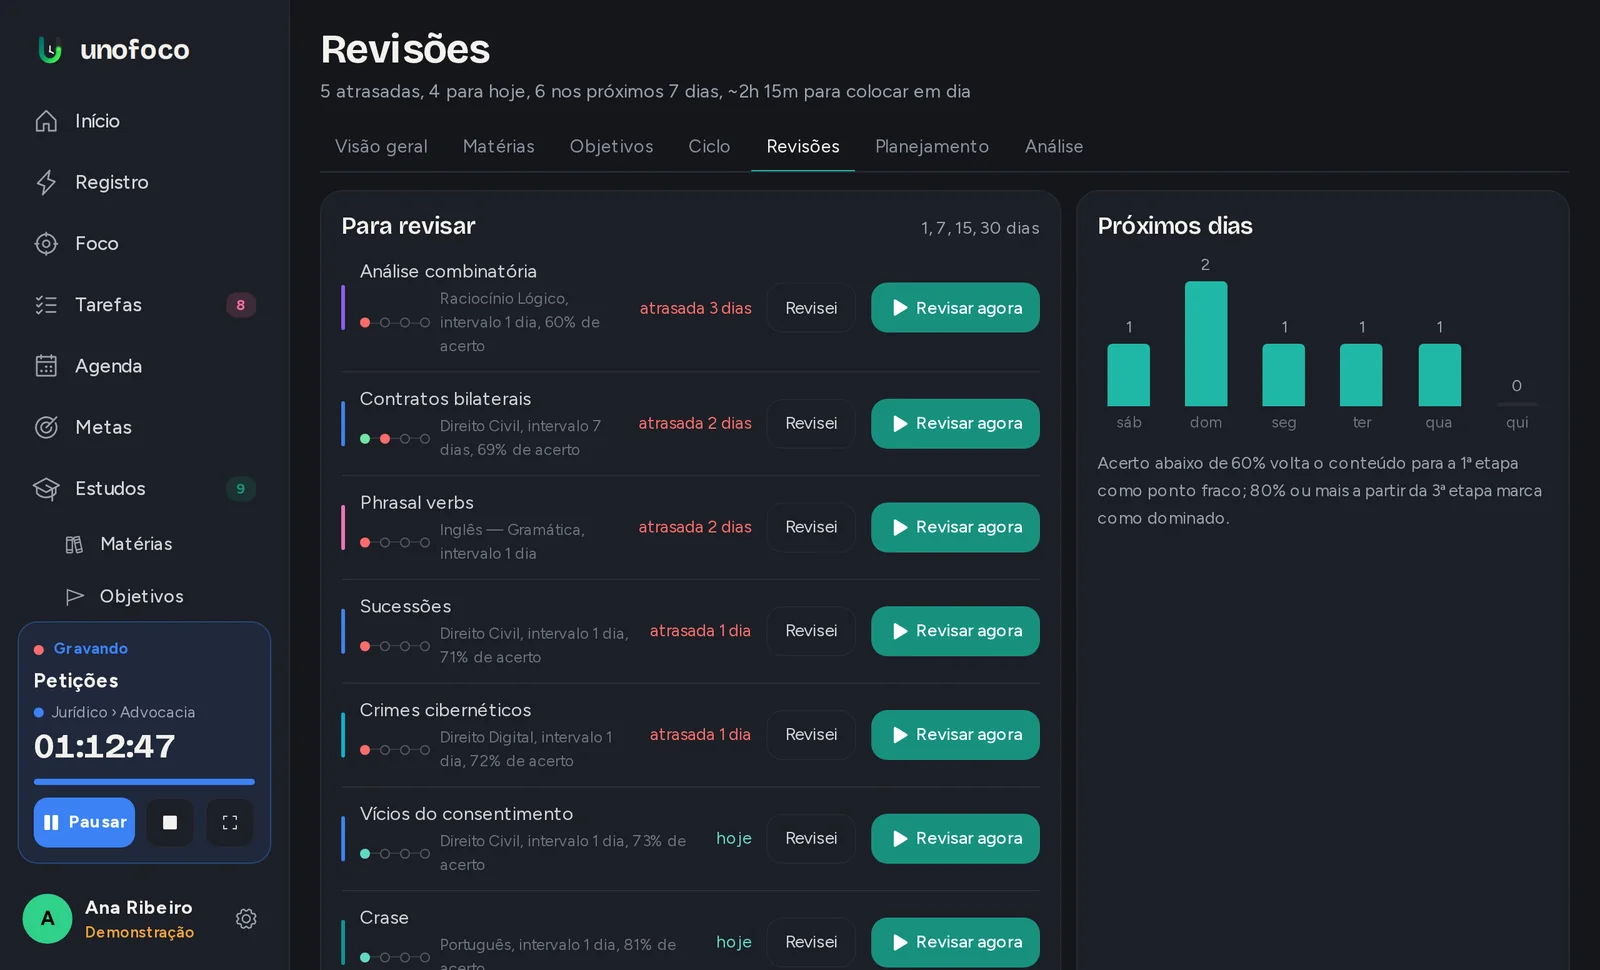Stop the Petições recording timer

(170, 822)
